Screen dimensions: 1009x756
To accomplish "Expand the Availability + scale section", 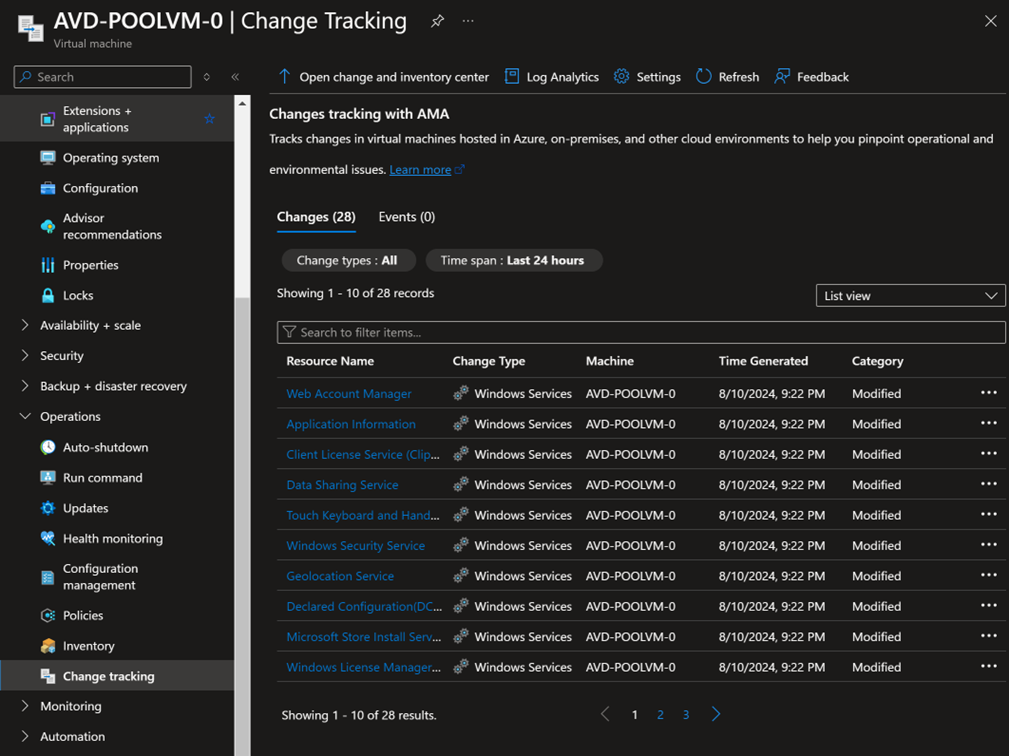I will click(x=25, y=325).
